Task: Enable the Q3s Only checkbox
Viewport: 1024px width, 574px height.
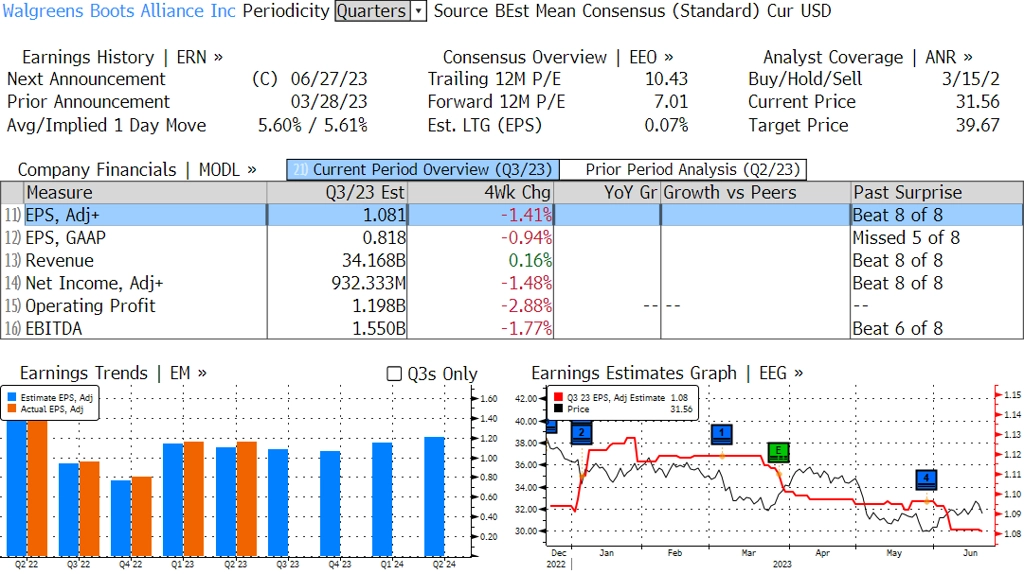Action: tap(394, 374)
